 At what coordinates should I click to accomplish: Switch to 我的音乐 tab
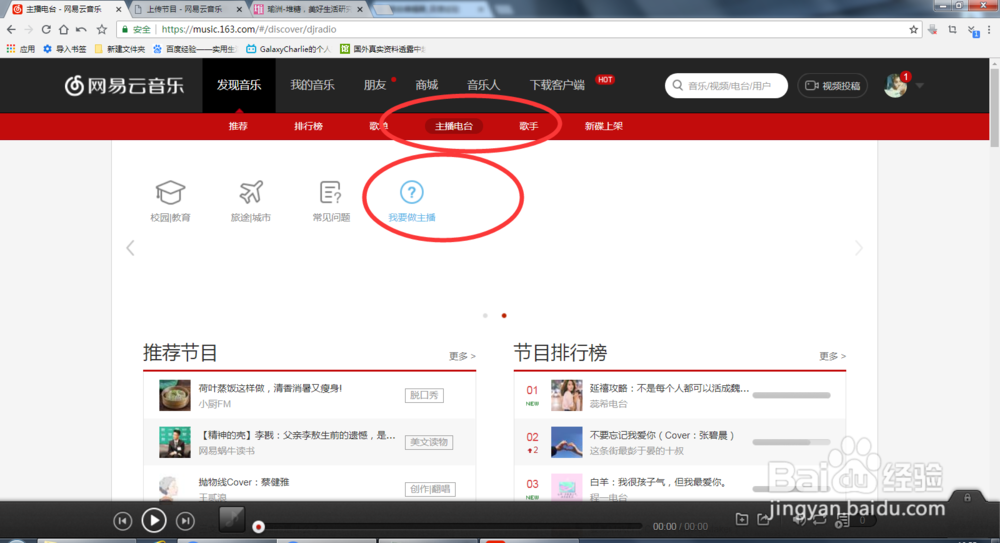(x=312, y=85)
